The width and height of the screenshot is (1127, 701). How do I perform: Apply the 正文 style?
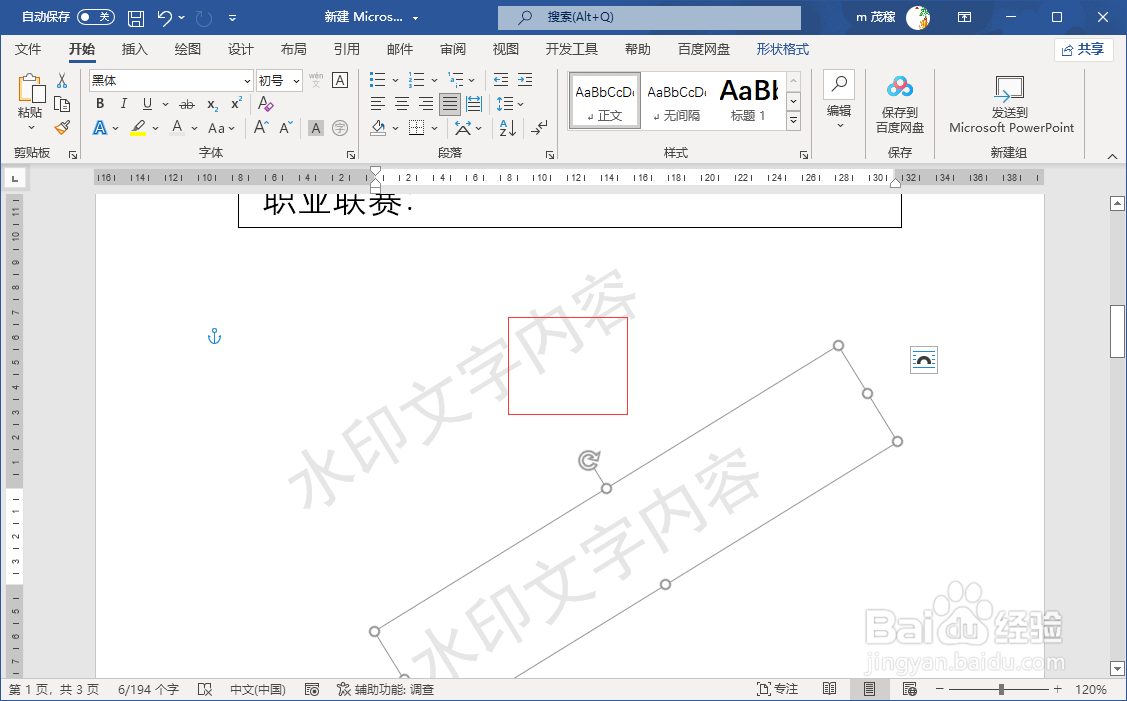(x=604, y=101)
